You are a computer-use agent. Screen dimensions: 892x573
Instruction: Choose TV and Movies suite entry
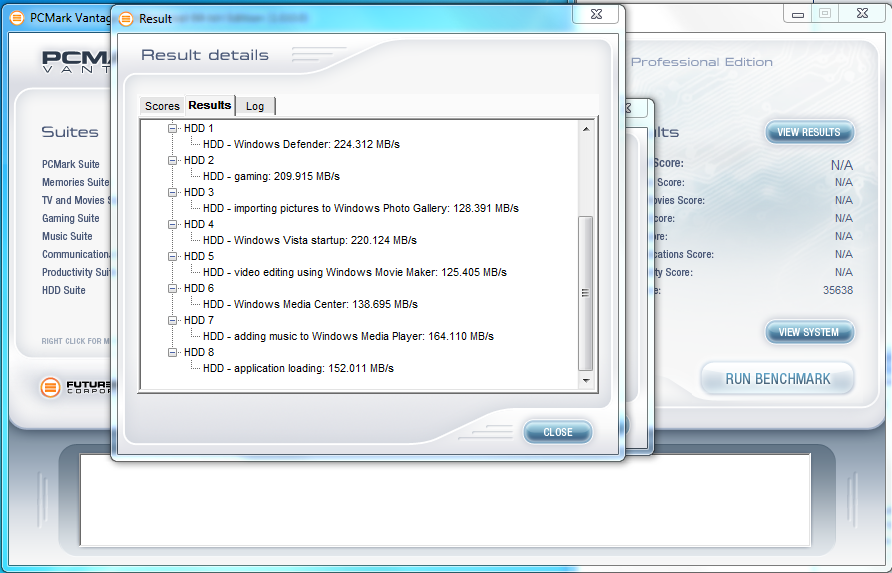coord(76,200)
